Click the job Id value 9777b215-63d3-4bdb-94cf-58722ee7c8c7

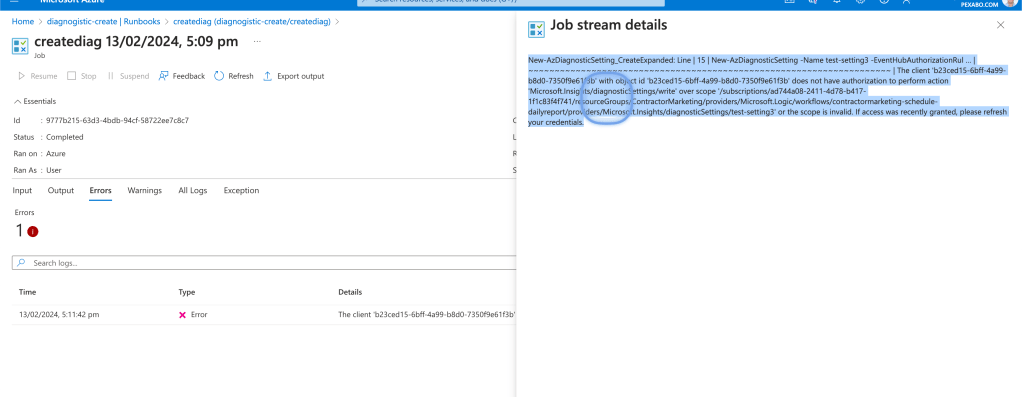117,121
